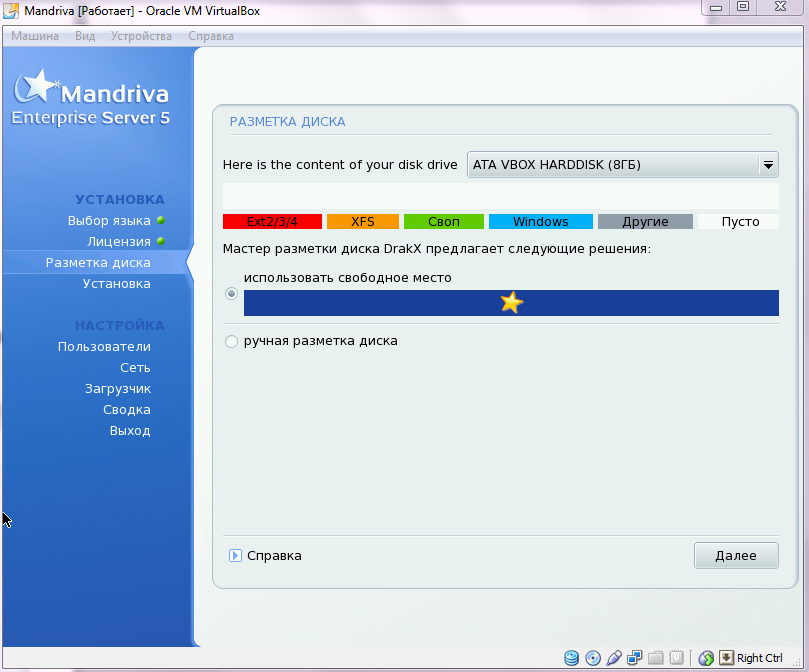Click the Mandriva star logo
809x672 pixels.
35,86
